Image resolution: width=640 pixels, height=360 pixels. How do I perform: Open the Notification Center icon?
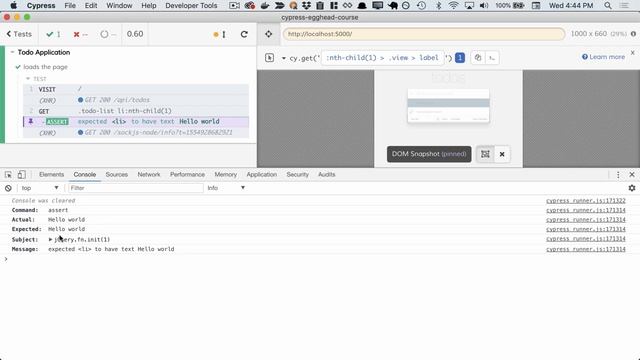point(624,6)
